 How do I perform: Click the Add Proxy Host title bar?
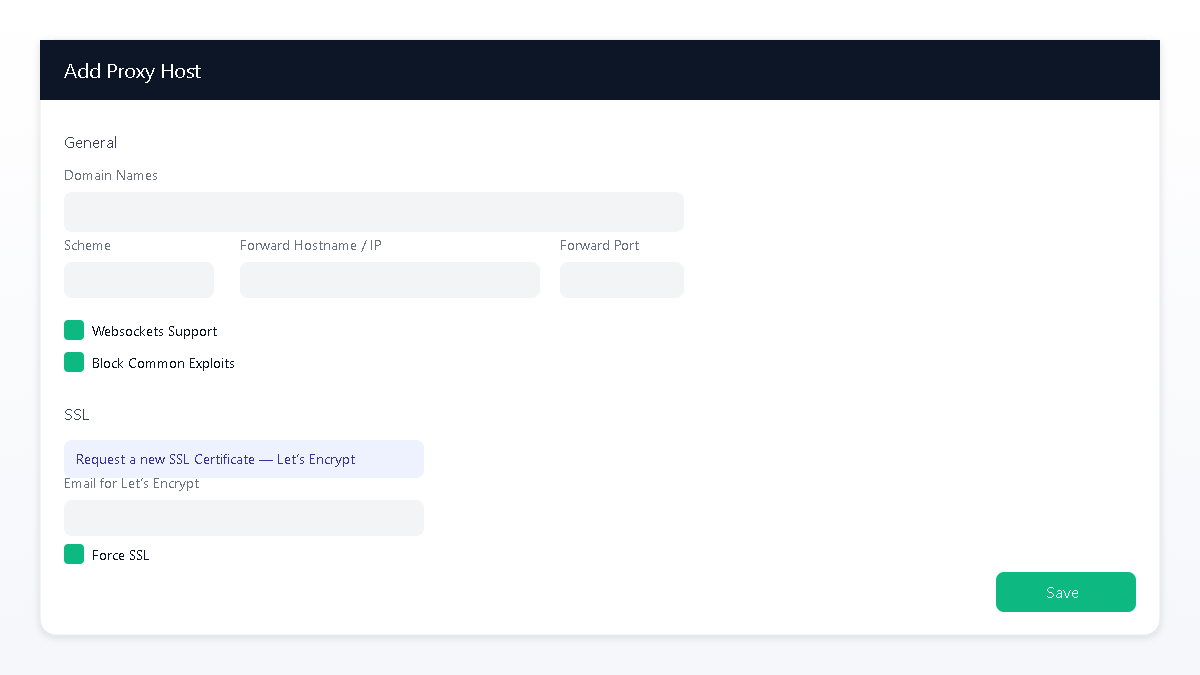132,70
